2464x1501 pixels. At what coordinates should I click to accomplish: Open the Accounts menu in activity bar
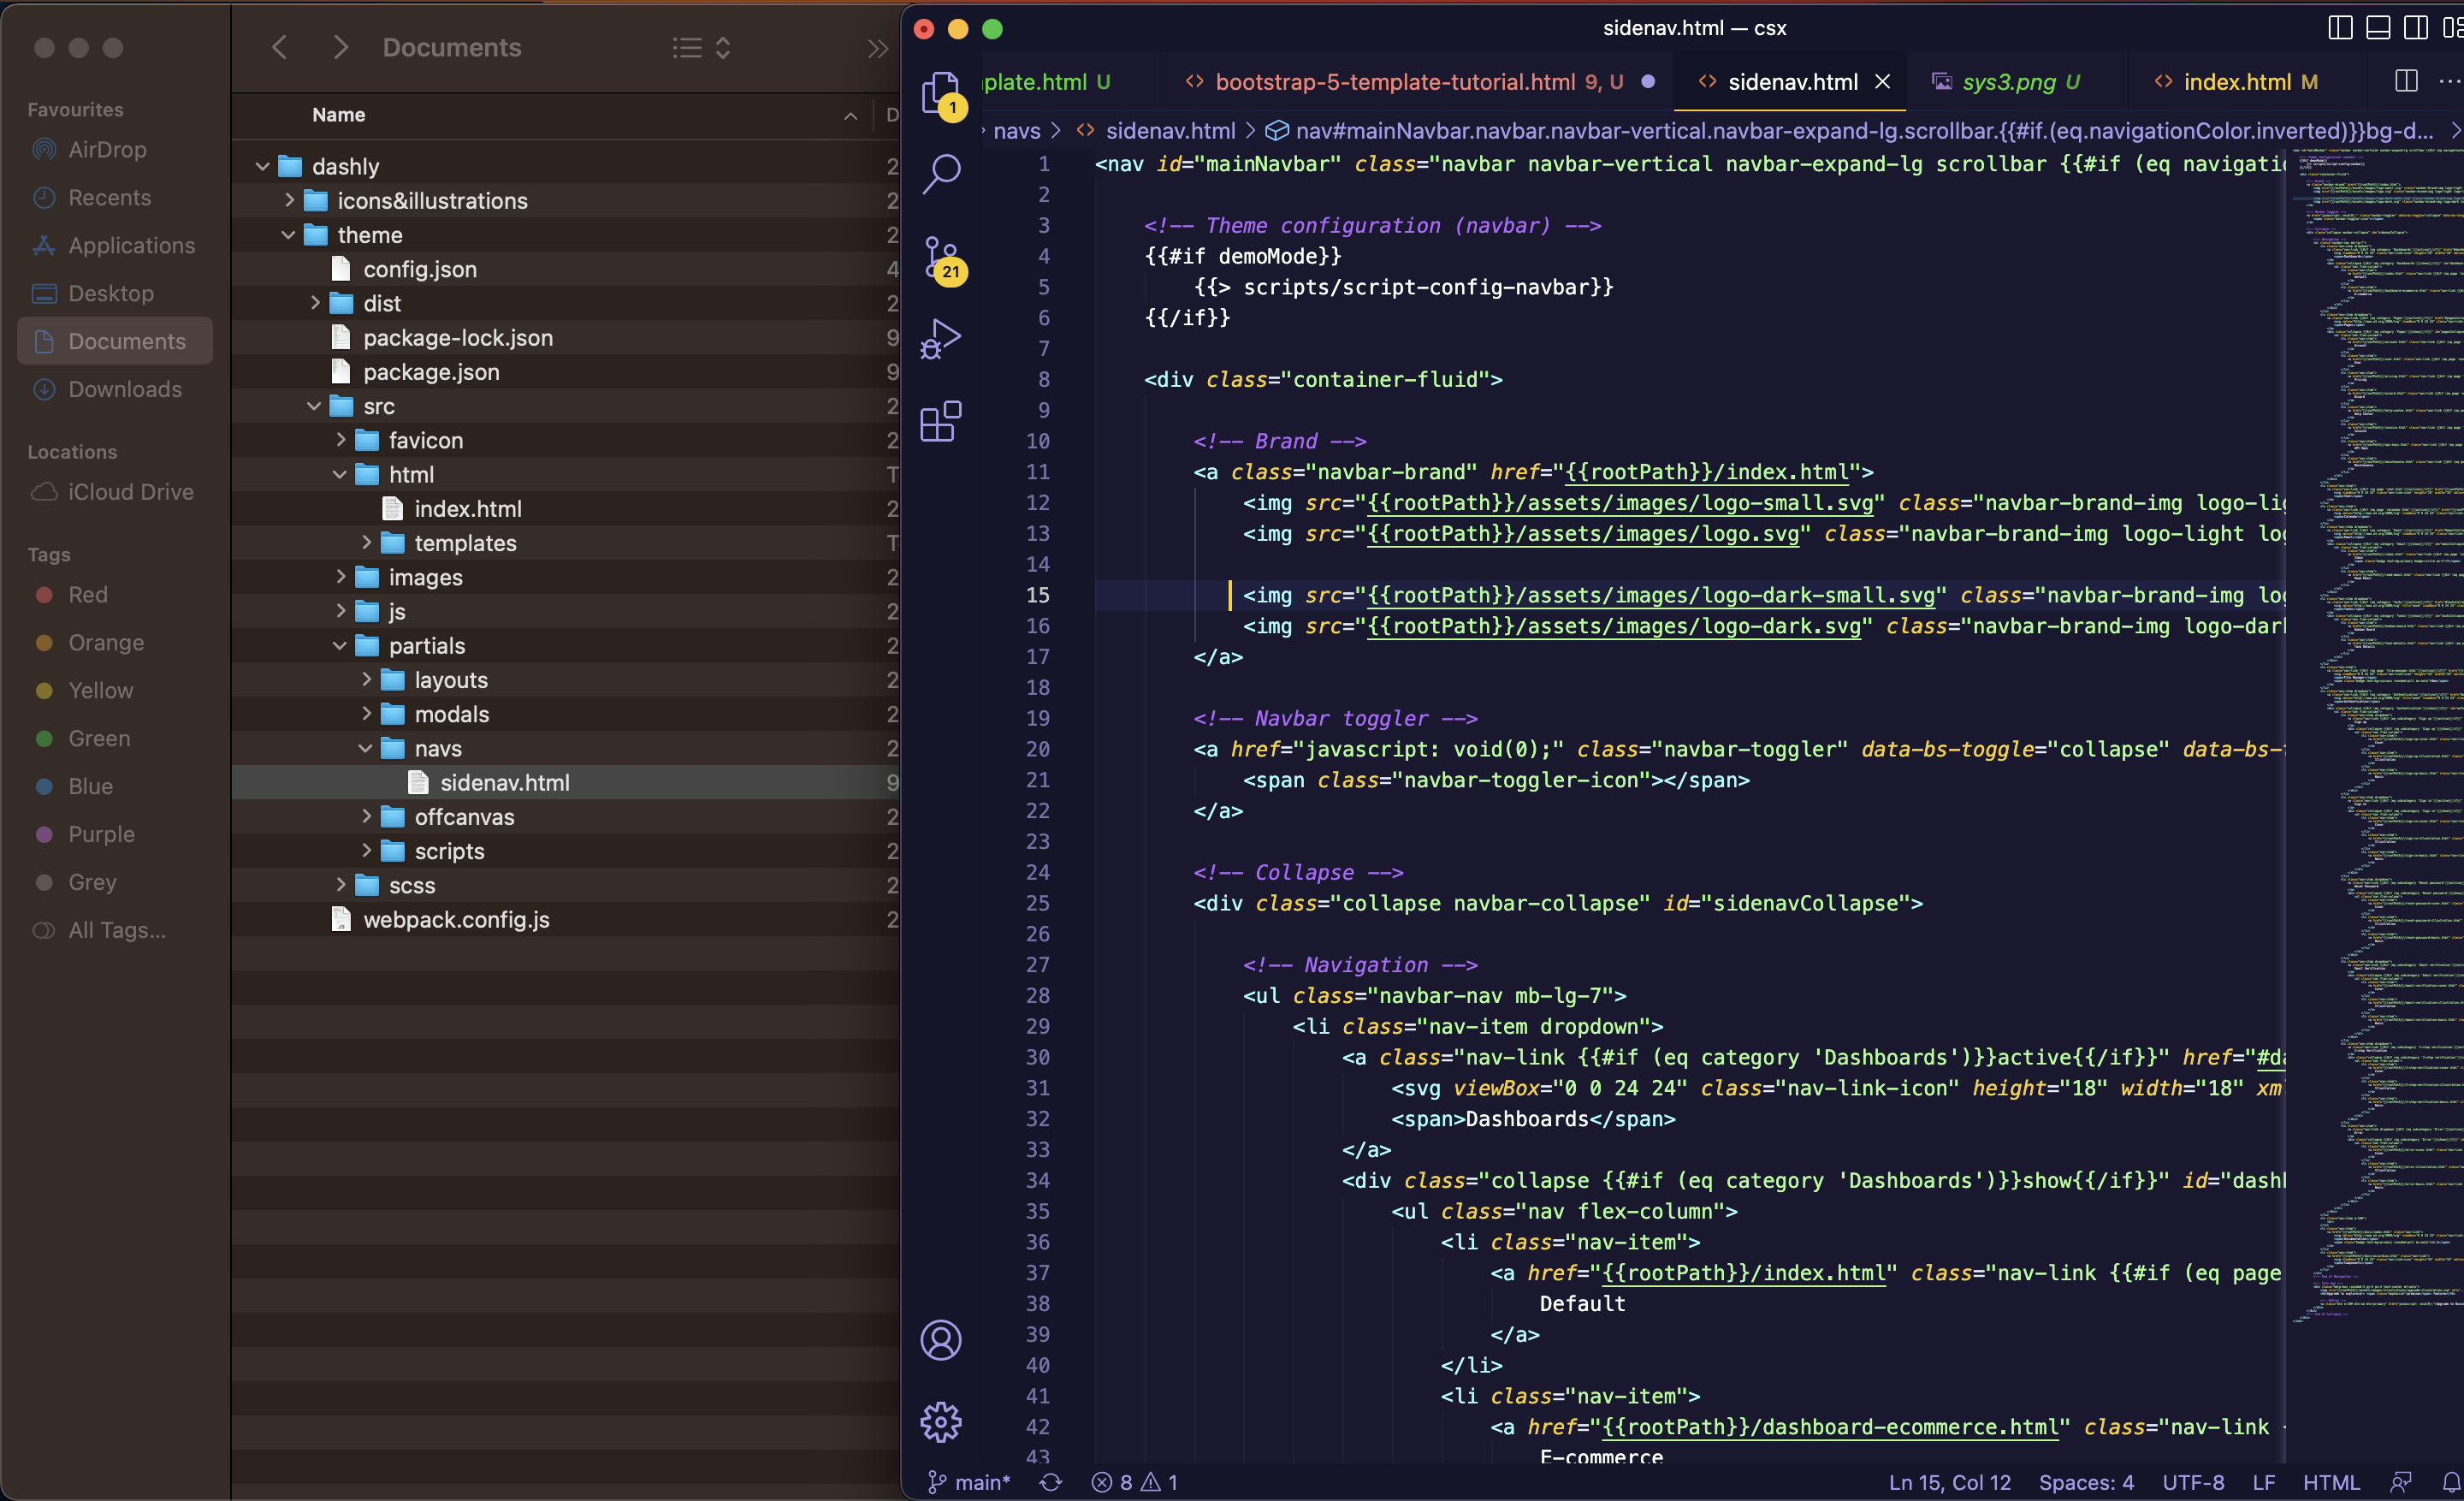point(941,1339)
